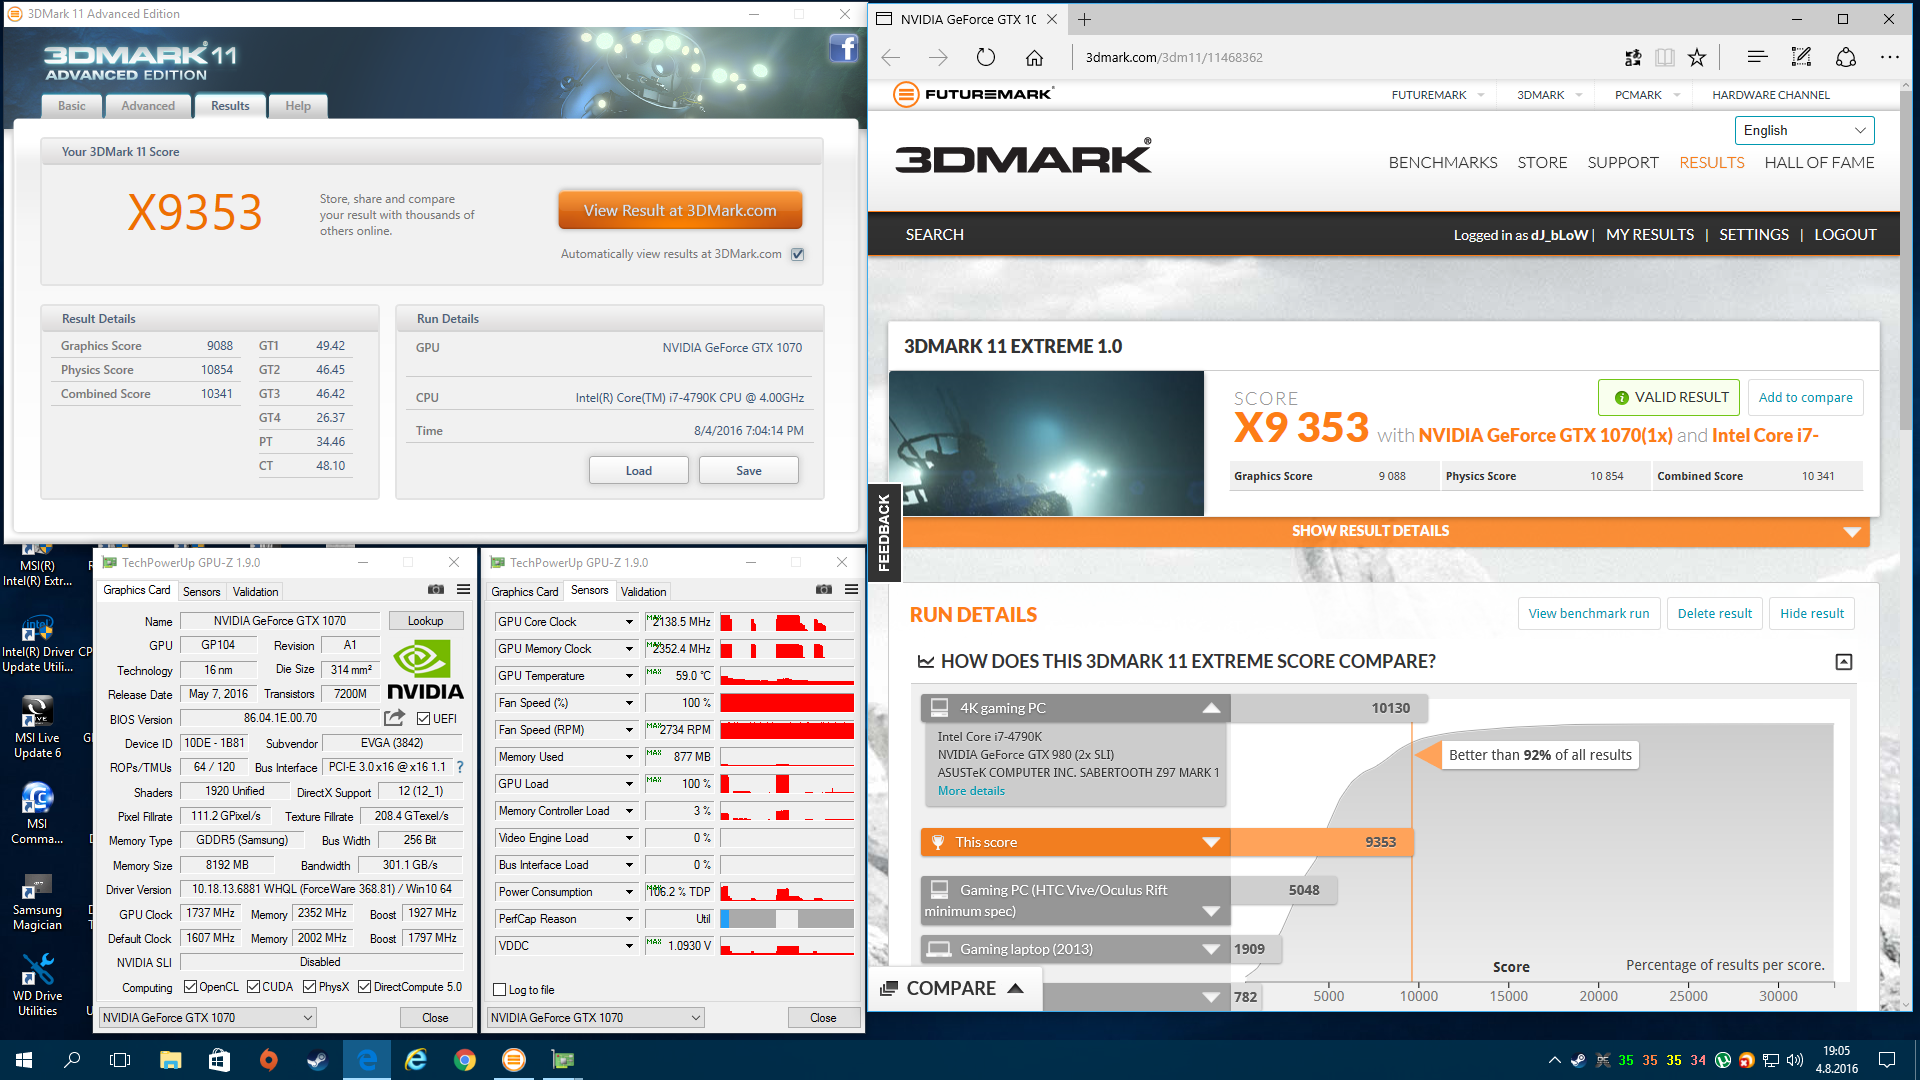Open File Explorer from the taskbar
The image size is (1920, 1080).
170,1060
